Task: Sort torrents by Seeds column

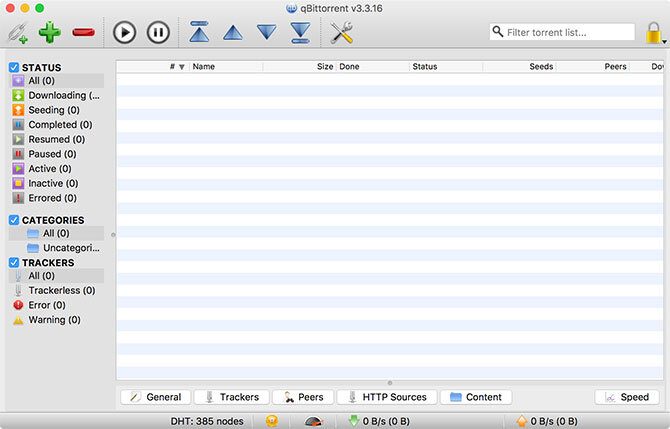Action: 519,67
